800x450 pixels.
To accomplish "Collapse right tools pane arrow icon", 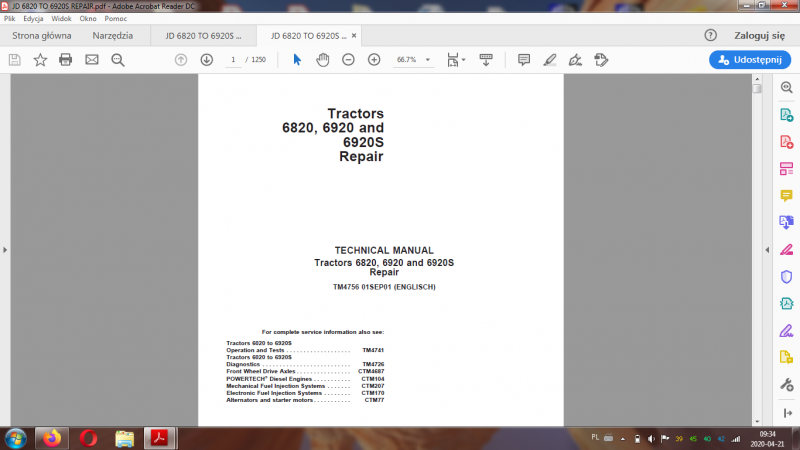I will tap(788, 413).
